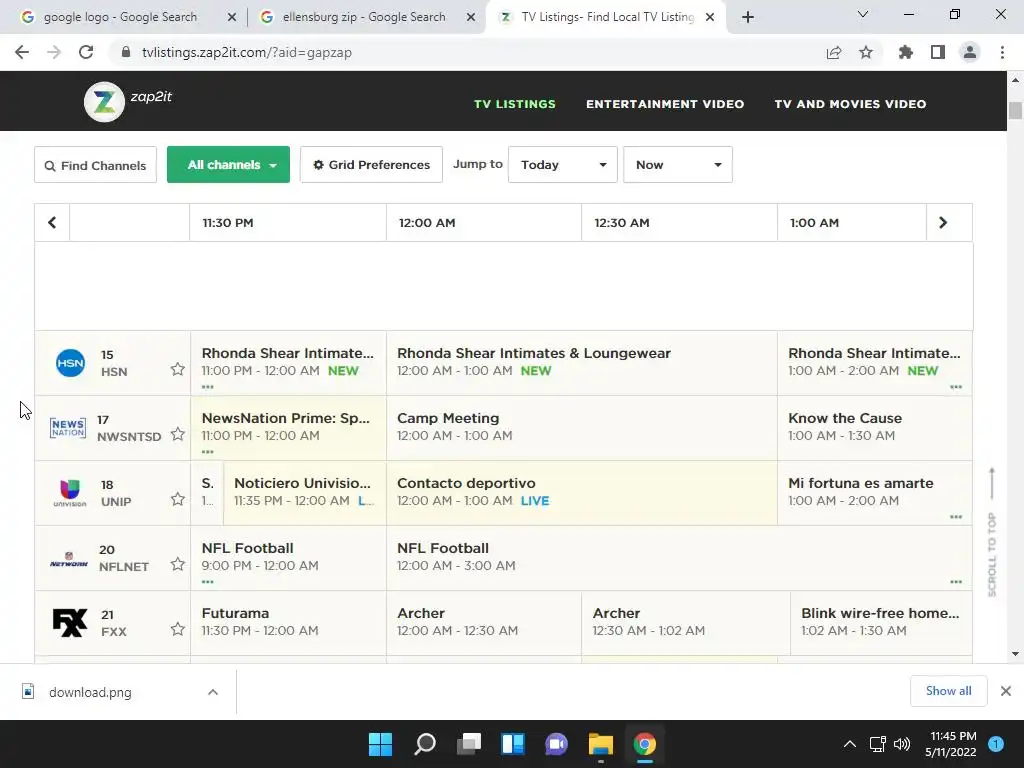Screen dimensions: 1024x768
Task: Open Grid Preferences settings
Action: (371, 165)
